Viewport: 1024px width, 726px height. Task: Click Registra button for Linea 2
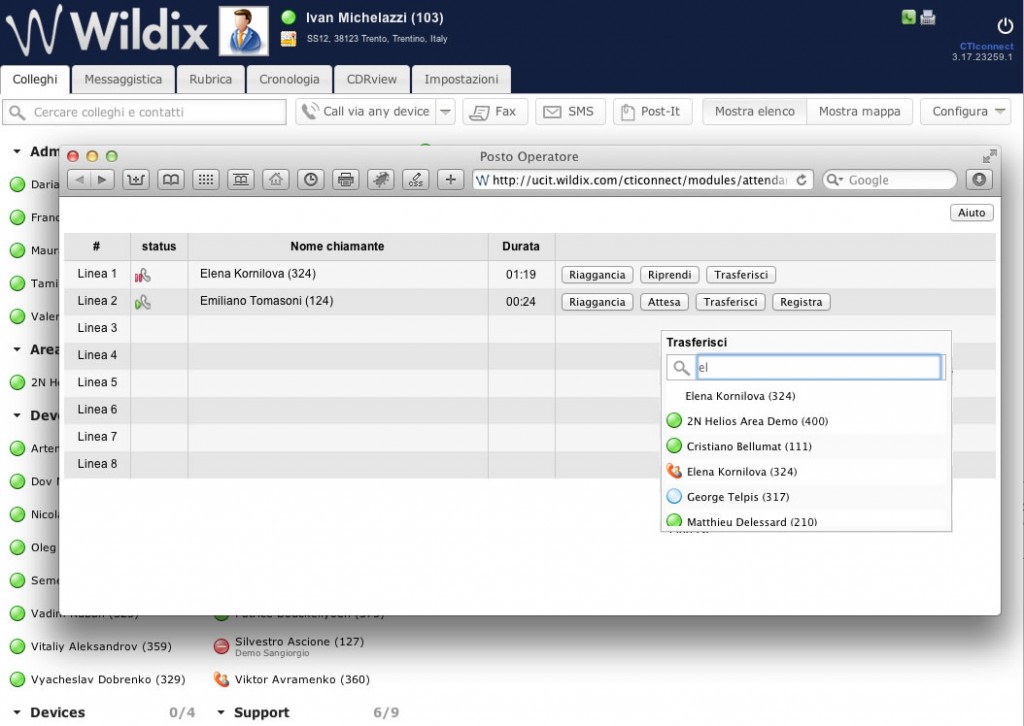point(801,302)
